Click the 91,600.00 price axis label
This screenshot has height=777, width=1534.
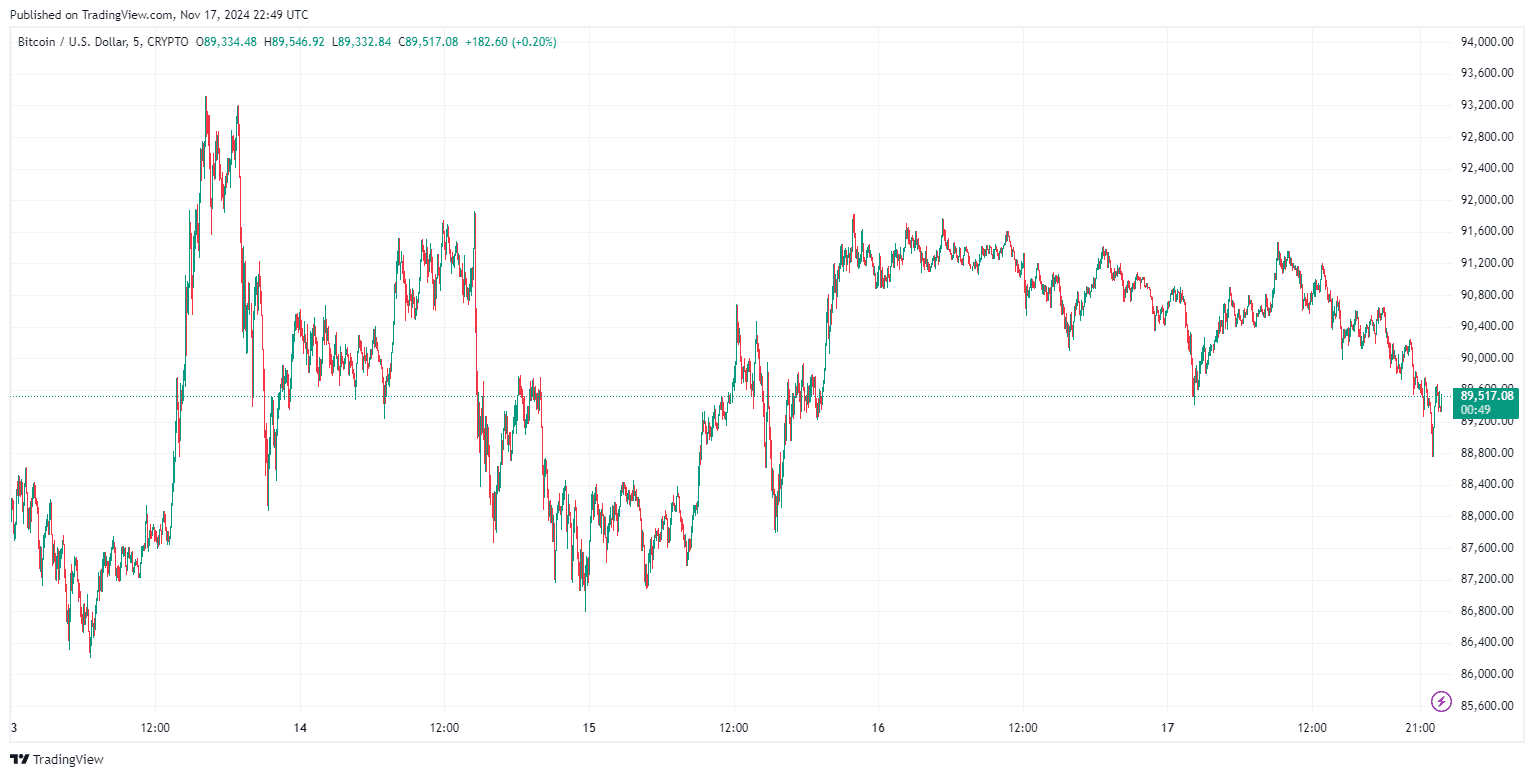[1485, 231]
